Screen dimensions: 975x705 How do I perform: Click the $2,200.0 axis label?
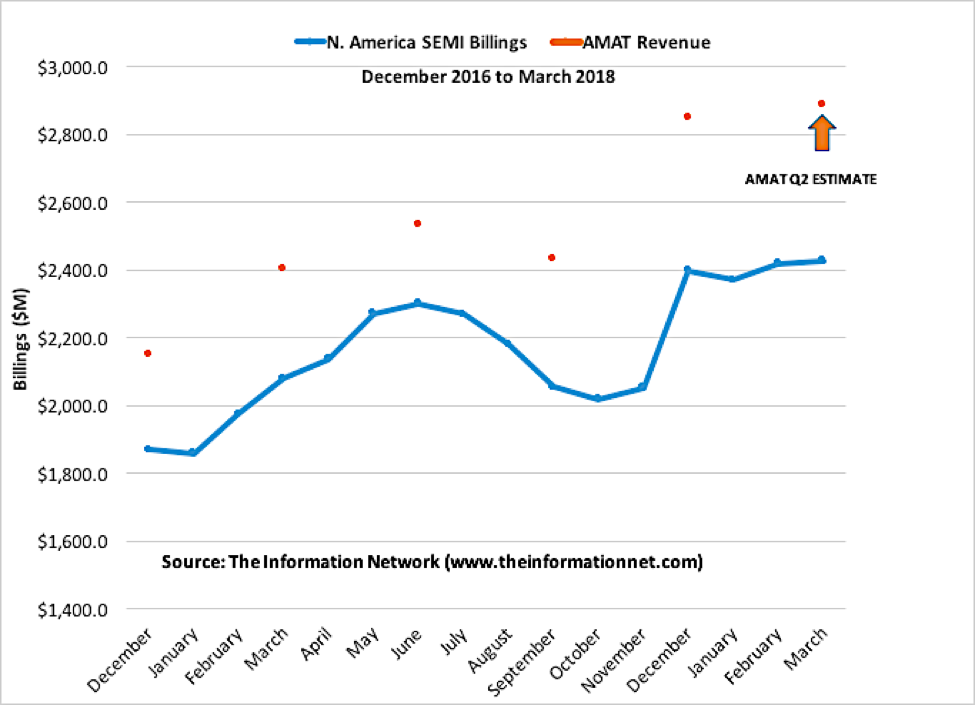(x=72, y=339)
